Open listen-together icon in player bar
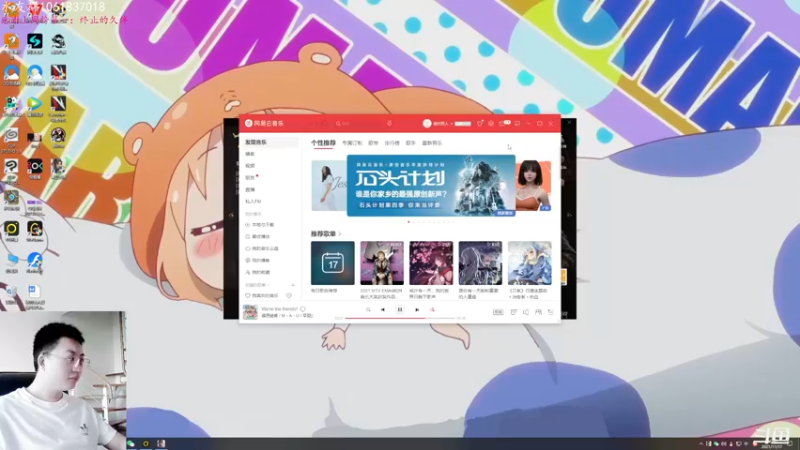 tap(538, 312)
